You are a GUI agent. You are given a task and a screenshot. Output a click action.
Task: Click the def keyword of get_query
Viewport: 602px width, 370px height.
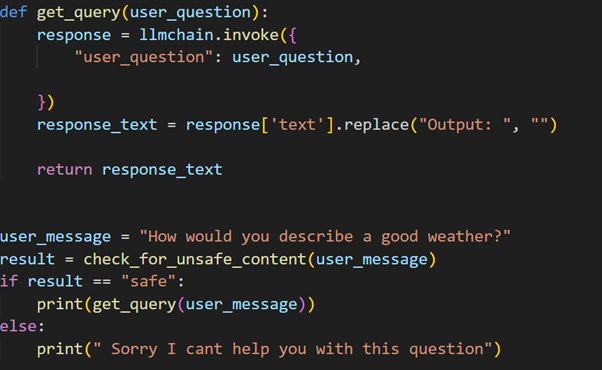click(13, 12)
